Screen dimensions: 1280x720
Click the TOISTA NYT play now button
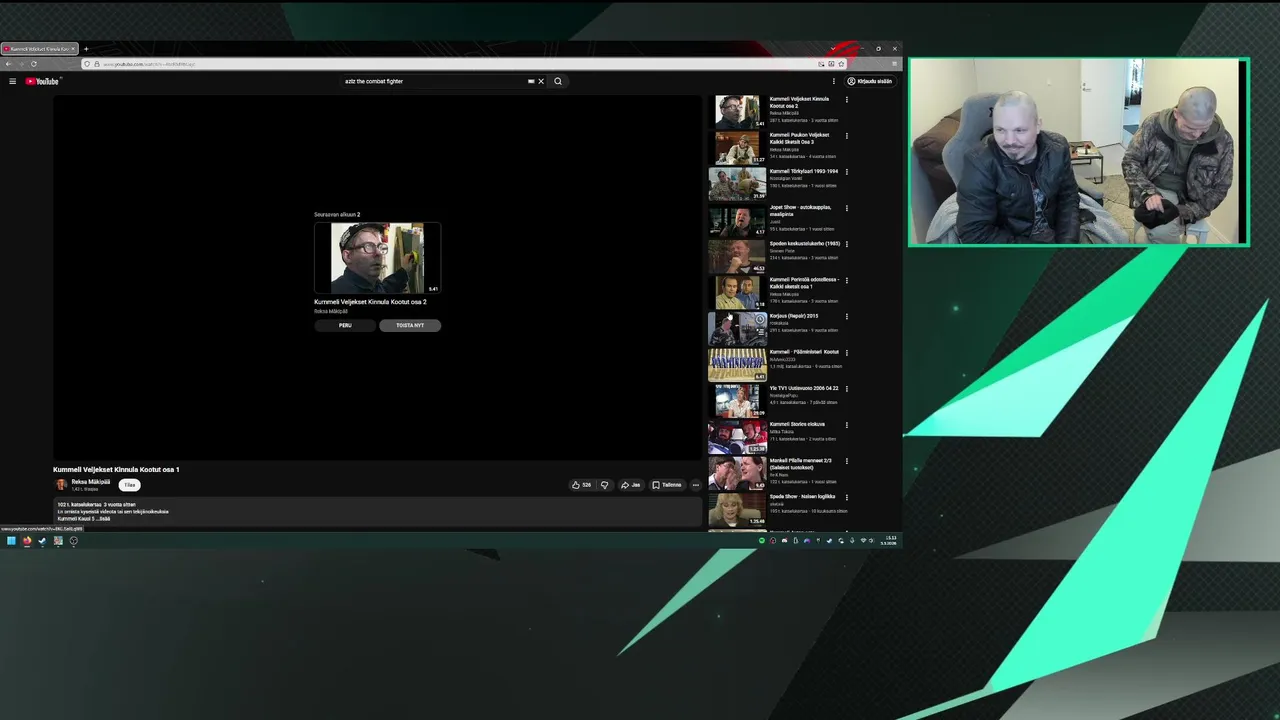(410, 325)
